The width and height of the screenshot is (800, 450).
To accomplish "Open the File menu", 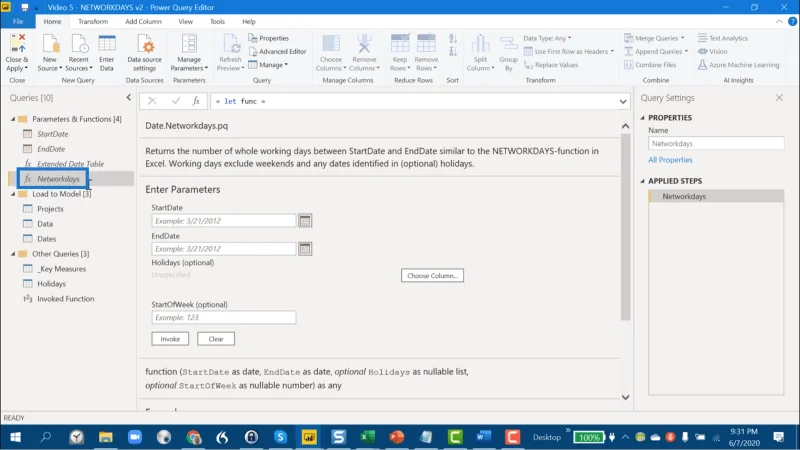I will [18, 21].
